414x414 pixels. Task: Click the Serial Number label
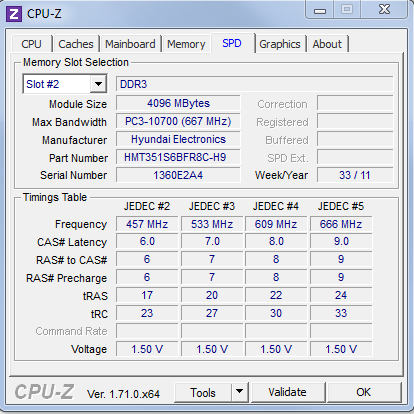(74, 175)
